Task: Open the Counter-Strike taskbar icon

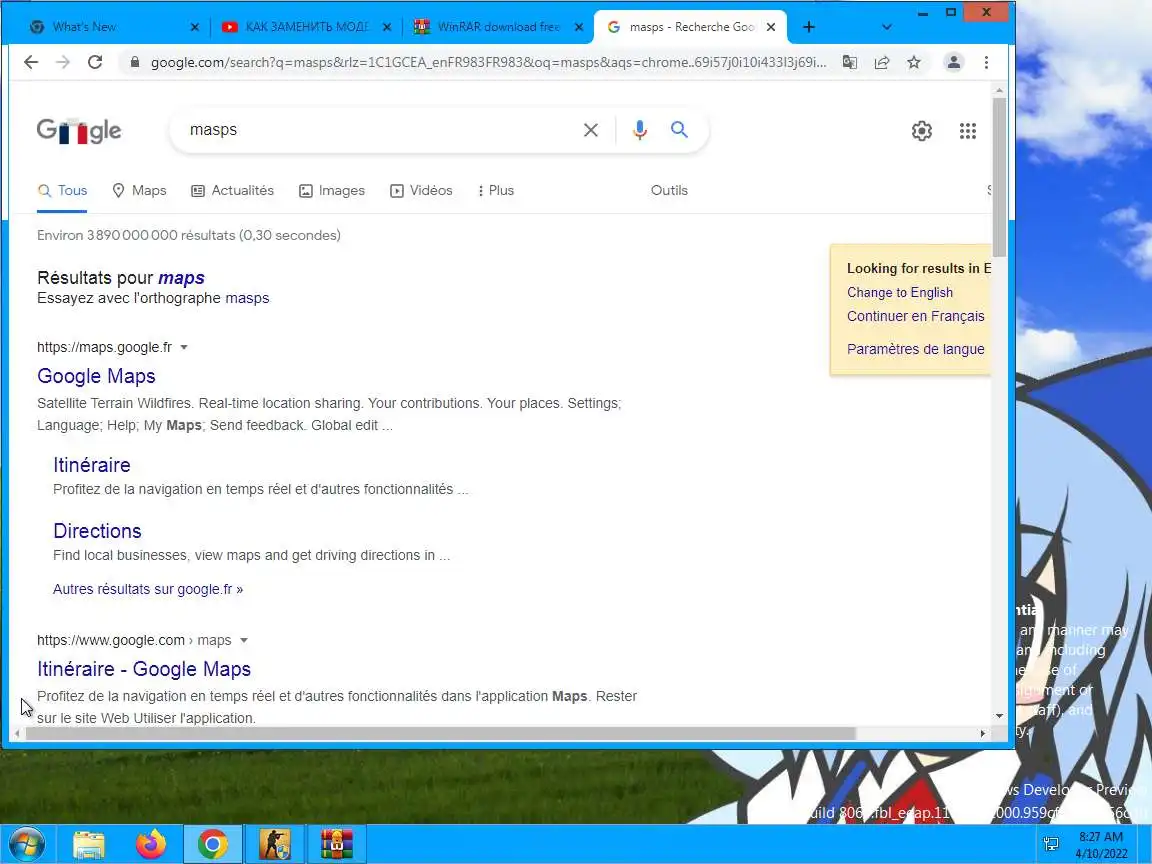Action: pyautogui.click(x=274, y=845)
